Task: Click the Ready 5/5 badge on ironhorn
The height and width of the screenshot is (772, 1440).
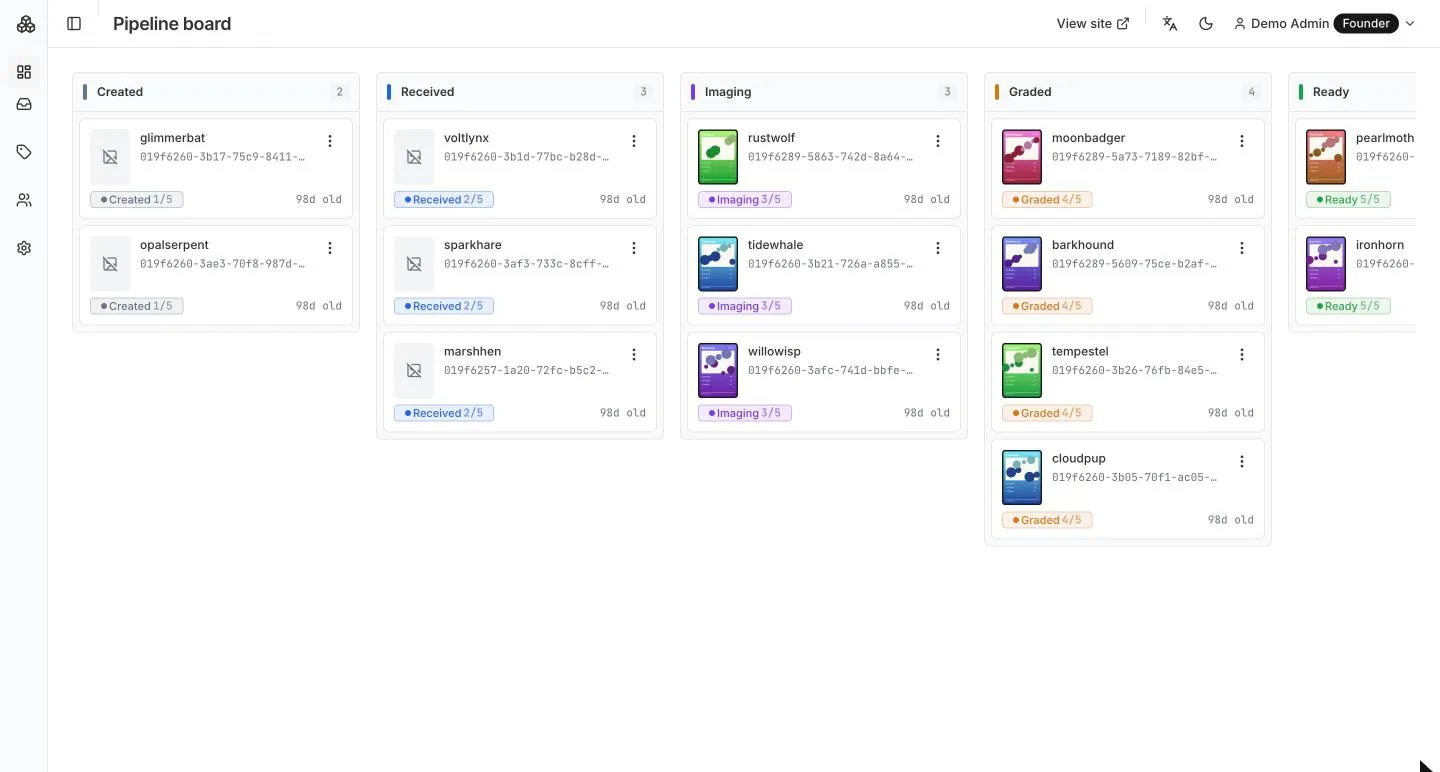Action: [1348, 306]
